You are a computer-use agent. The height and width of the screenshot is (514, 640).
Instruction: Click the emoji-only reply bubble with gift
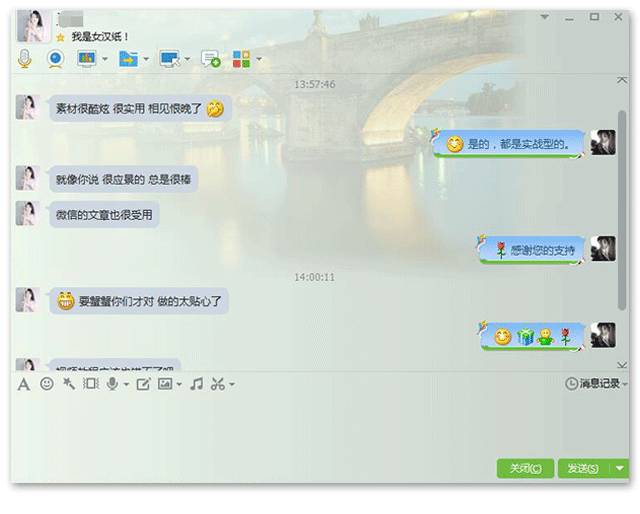[532, 337]
